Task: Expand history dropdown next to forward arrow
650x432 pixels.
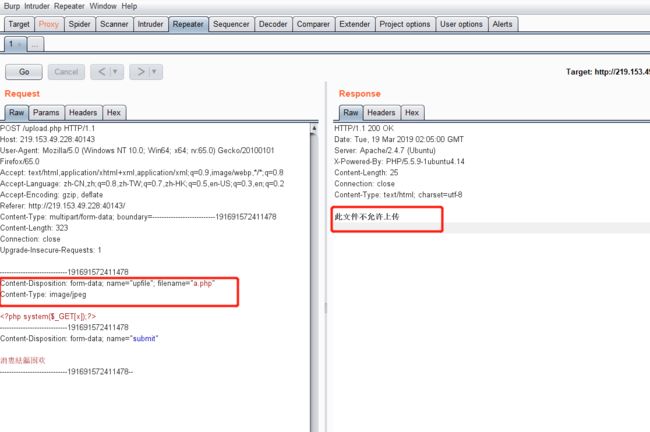Action: (x=155, y=72)
